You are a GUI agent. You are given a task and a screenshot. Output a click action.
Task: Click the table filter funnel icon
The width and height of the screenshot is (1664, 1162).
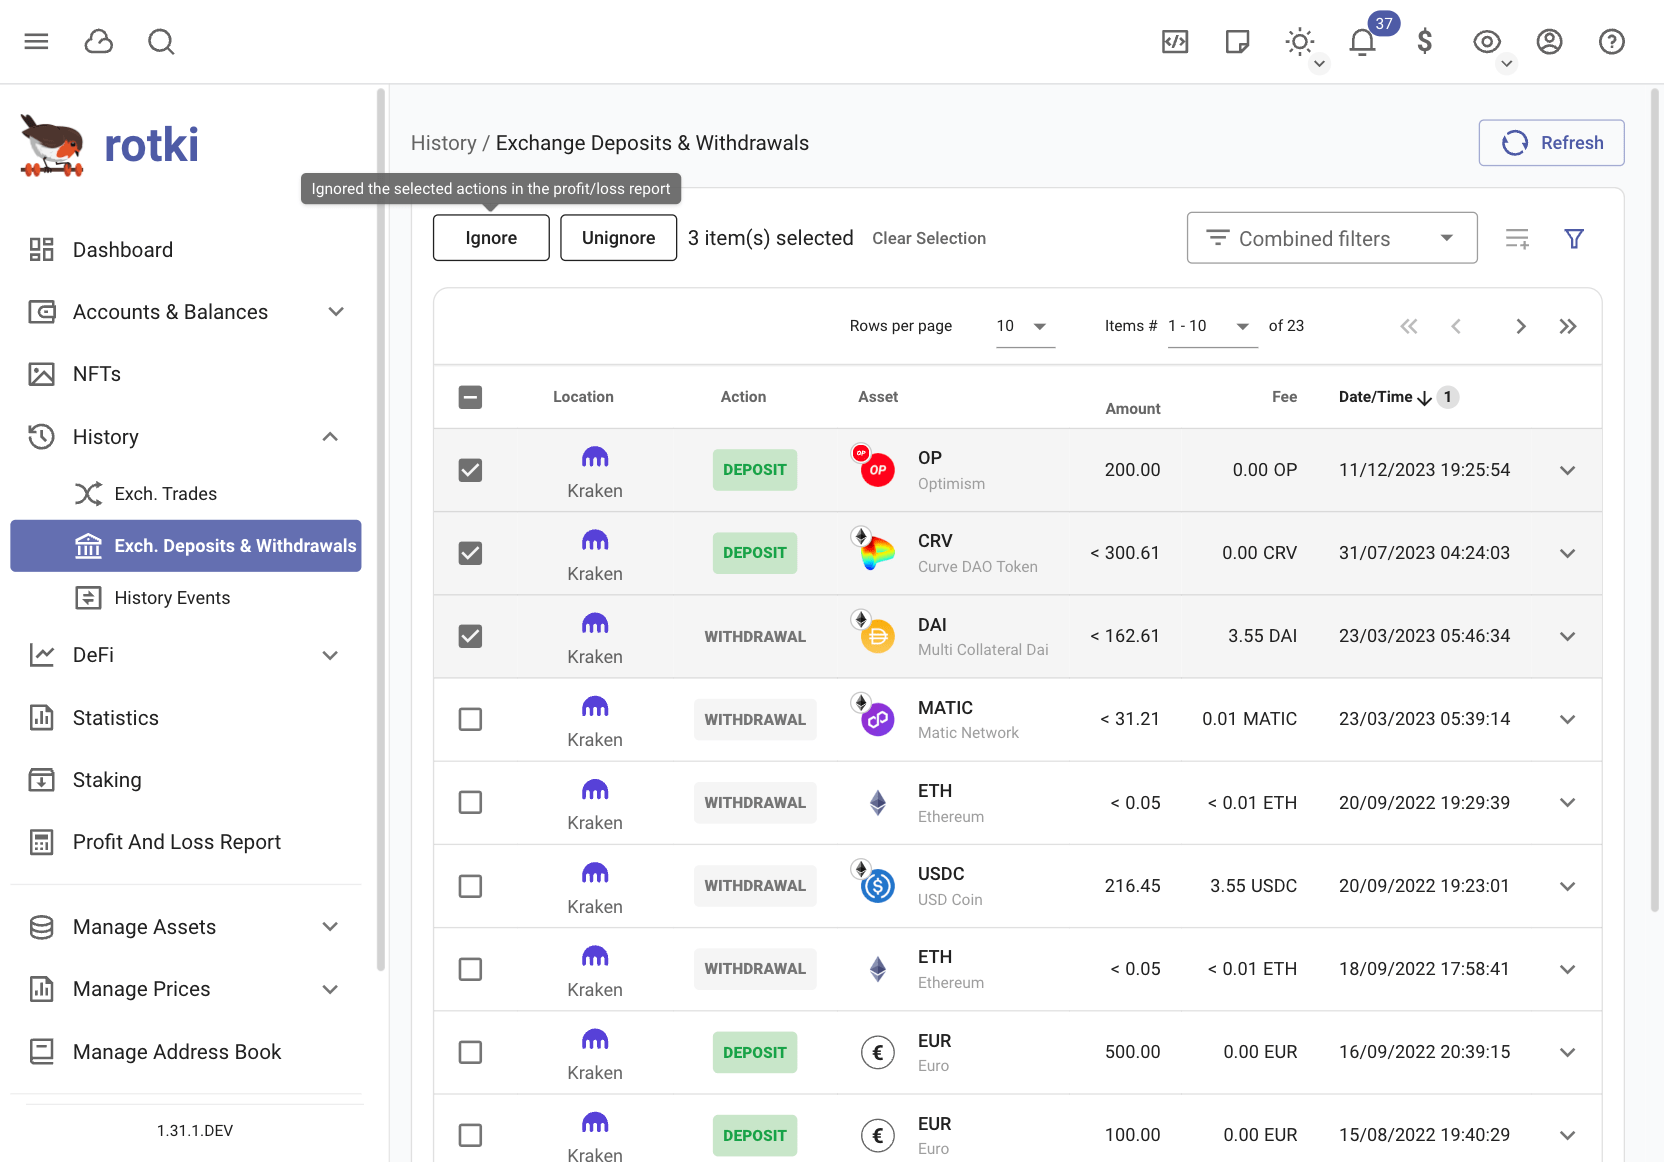click(1574, 238)
